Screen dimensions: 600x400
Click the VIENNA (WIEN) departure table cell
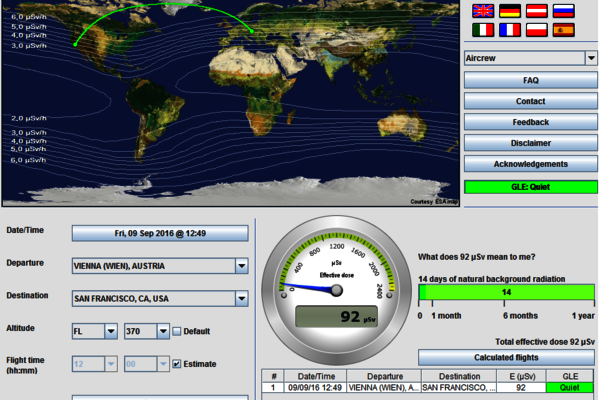[384, 388]
